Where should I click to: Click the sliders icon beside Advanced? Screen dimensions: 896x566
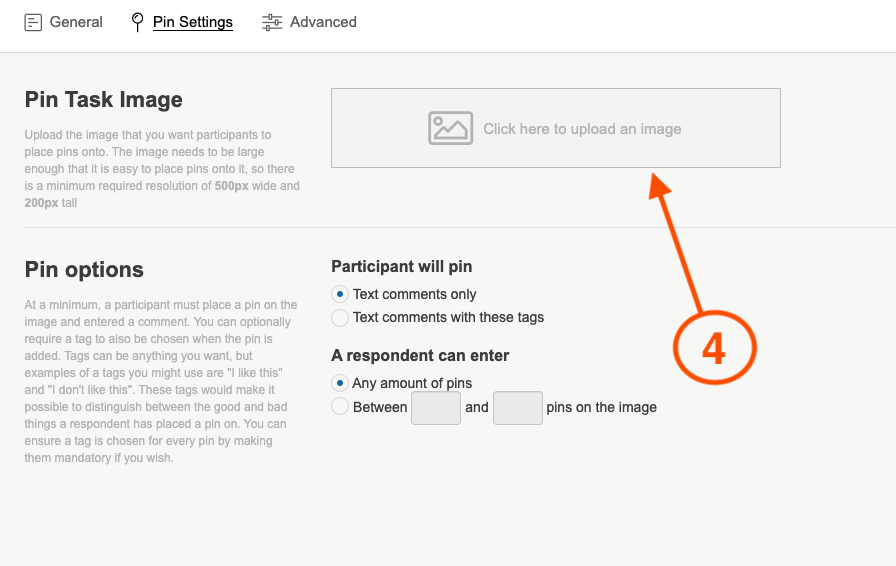[272, 22]
